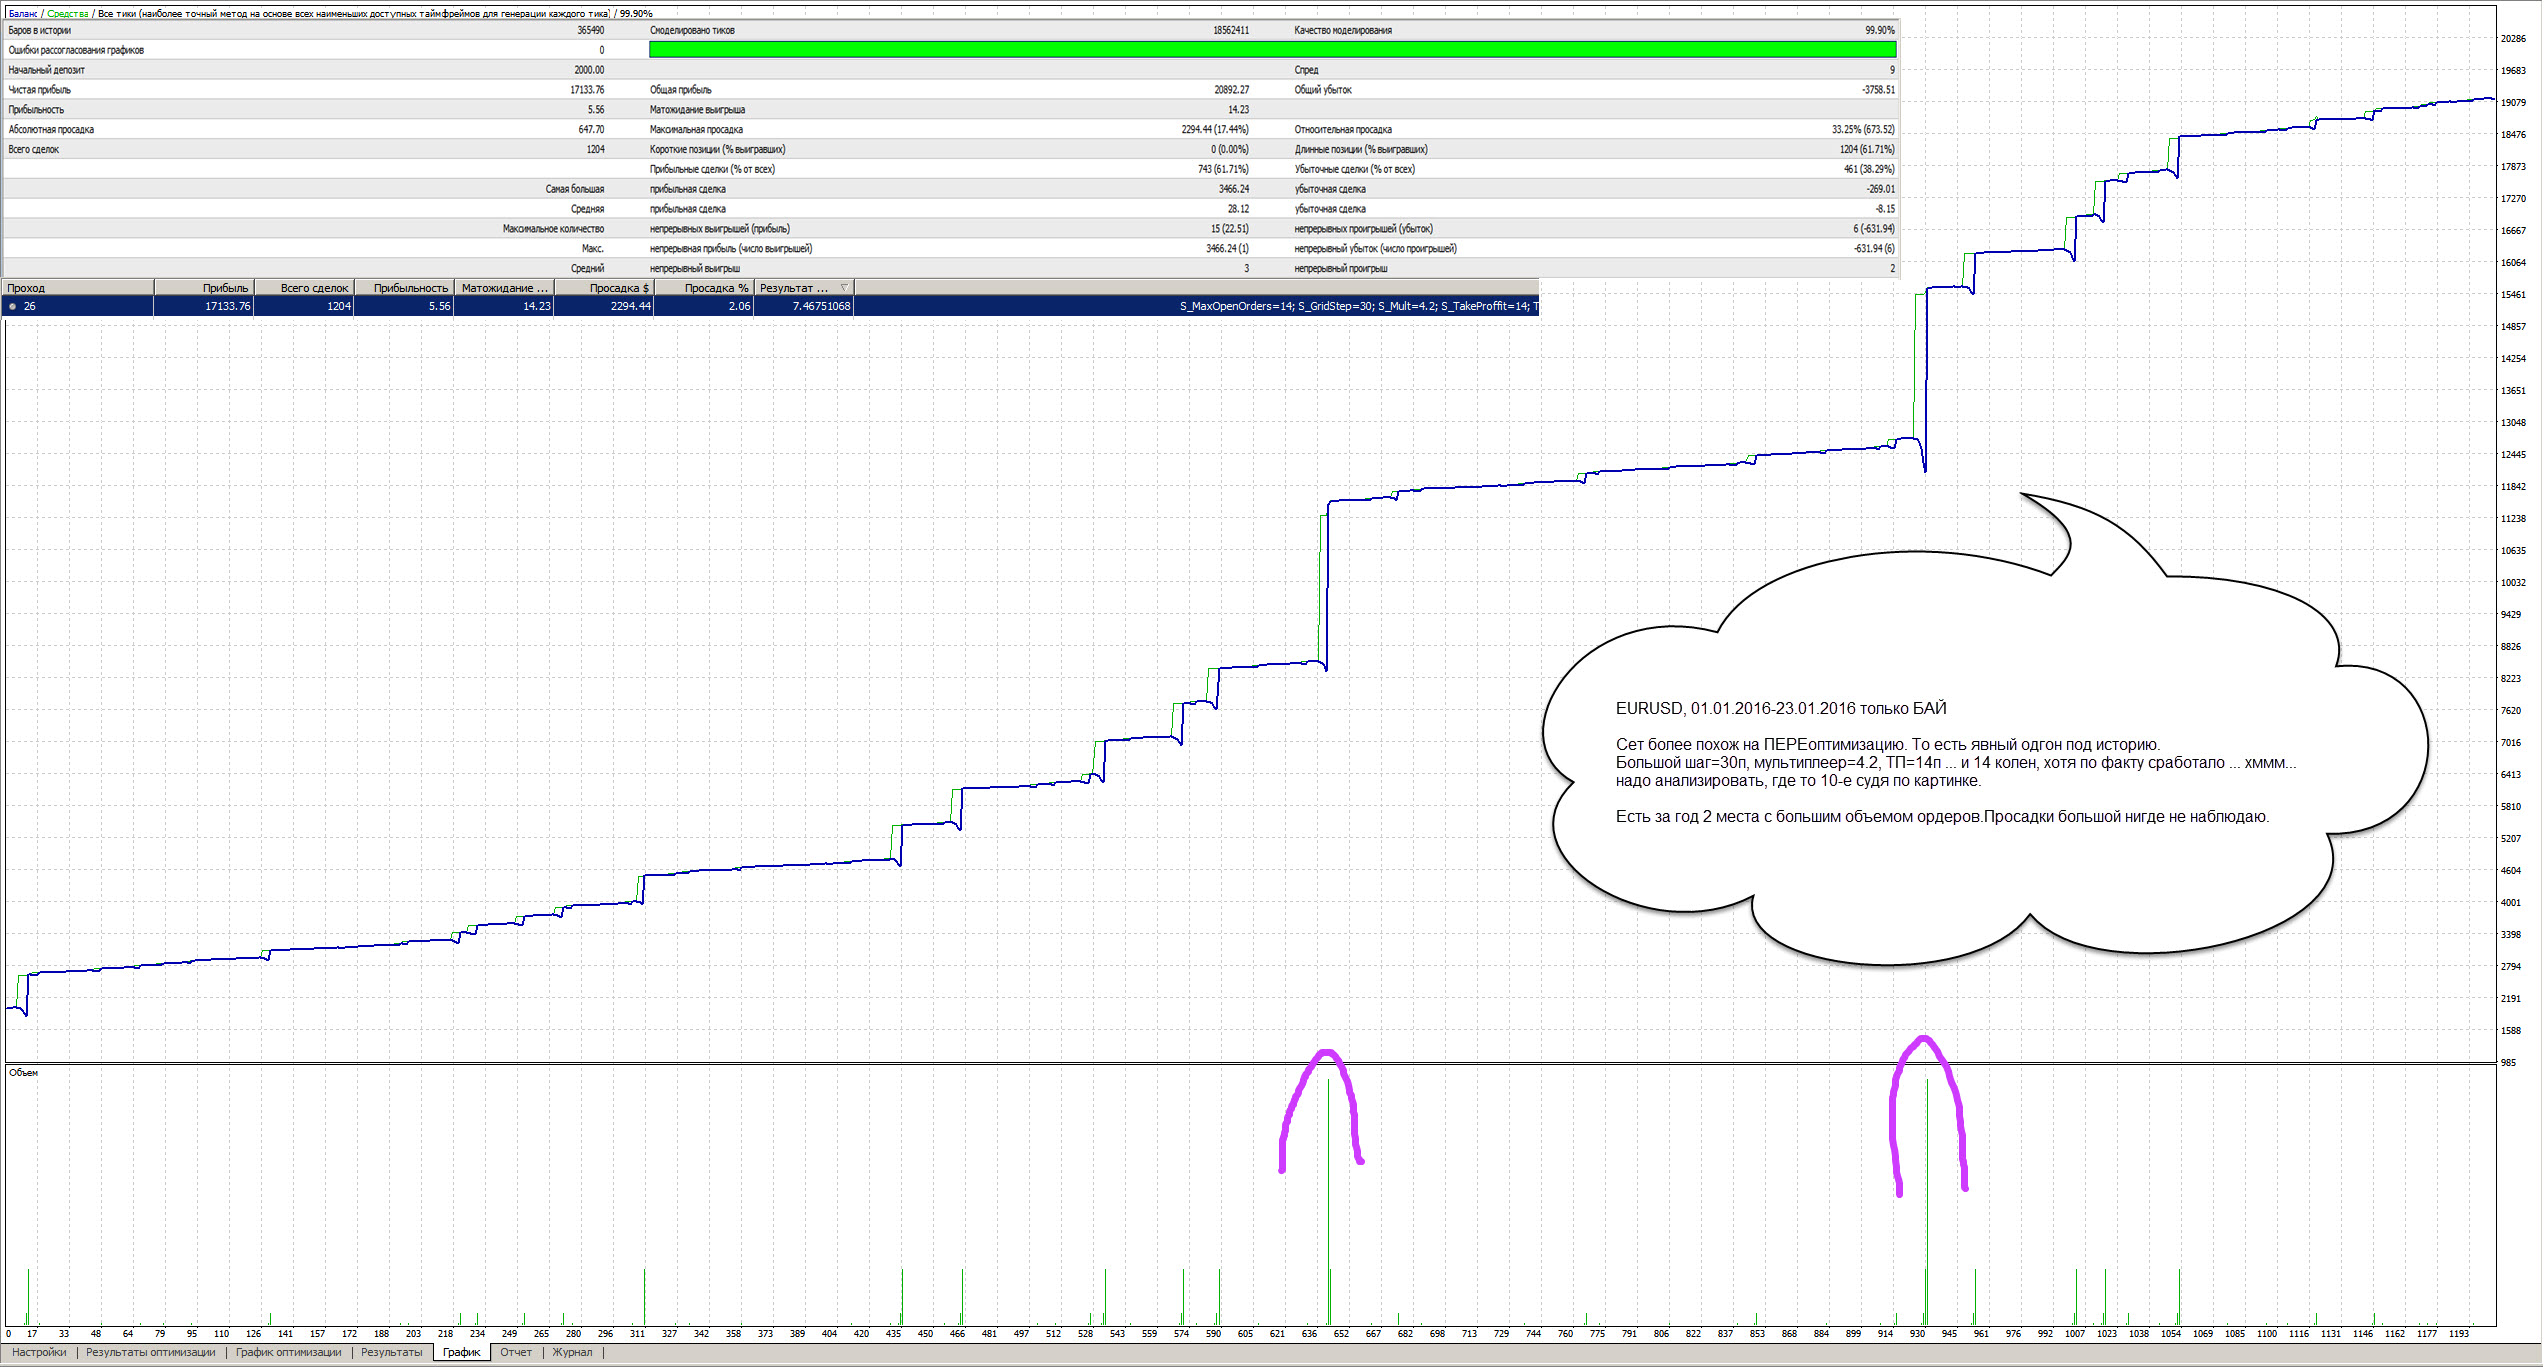Sort by the Всего сделок column header

[304, 288]
